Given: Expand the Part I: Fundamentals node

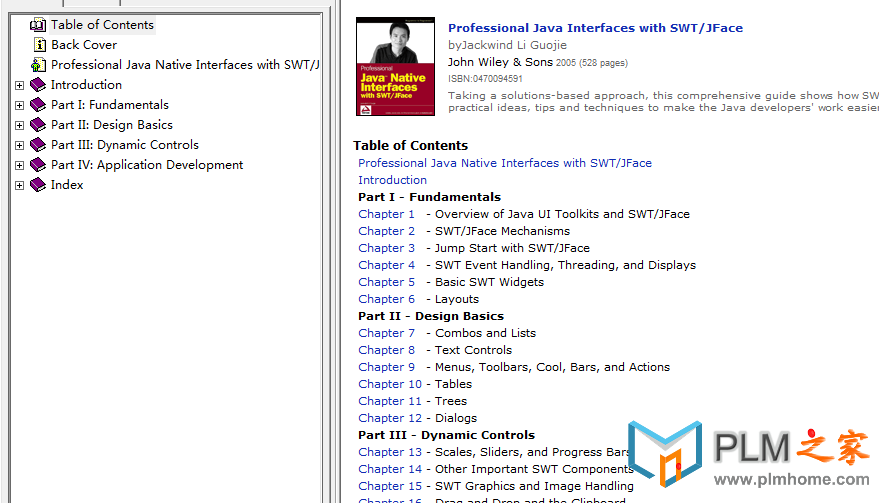Looking at the screenshot, I should [x=20, y=105].
